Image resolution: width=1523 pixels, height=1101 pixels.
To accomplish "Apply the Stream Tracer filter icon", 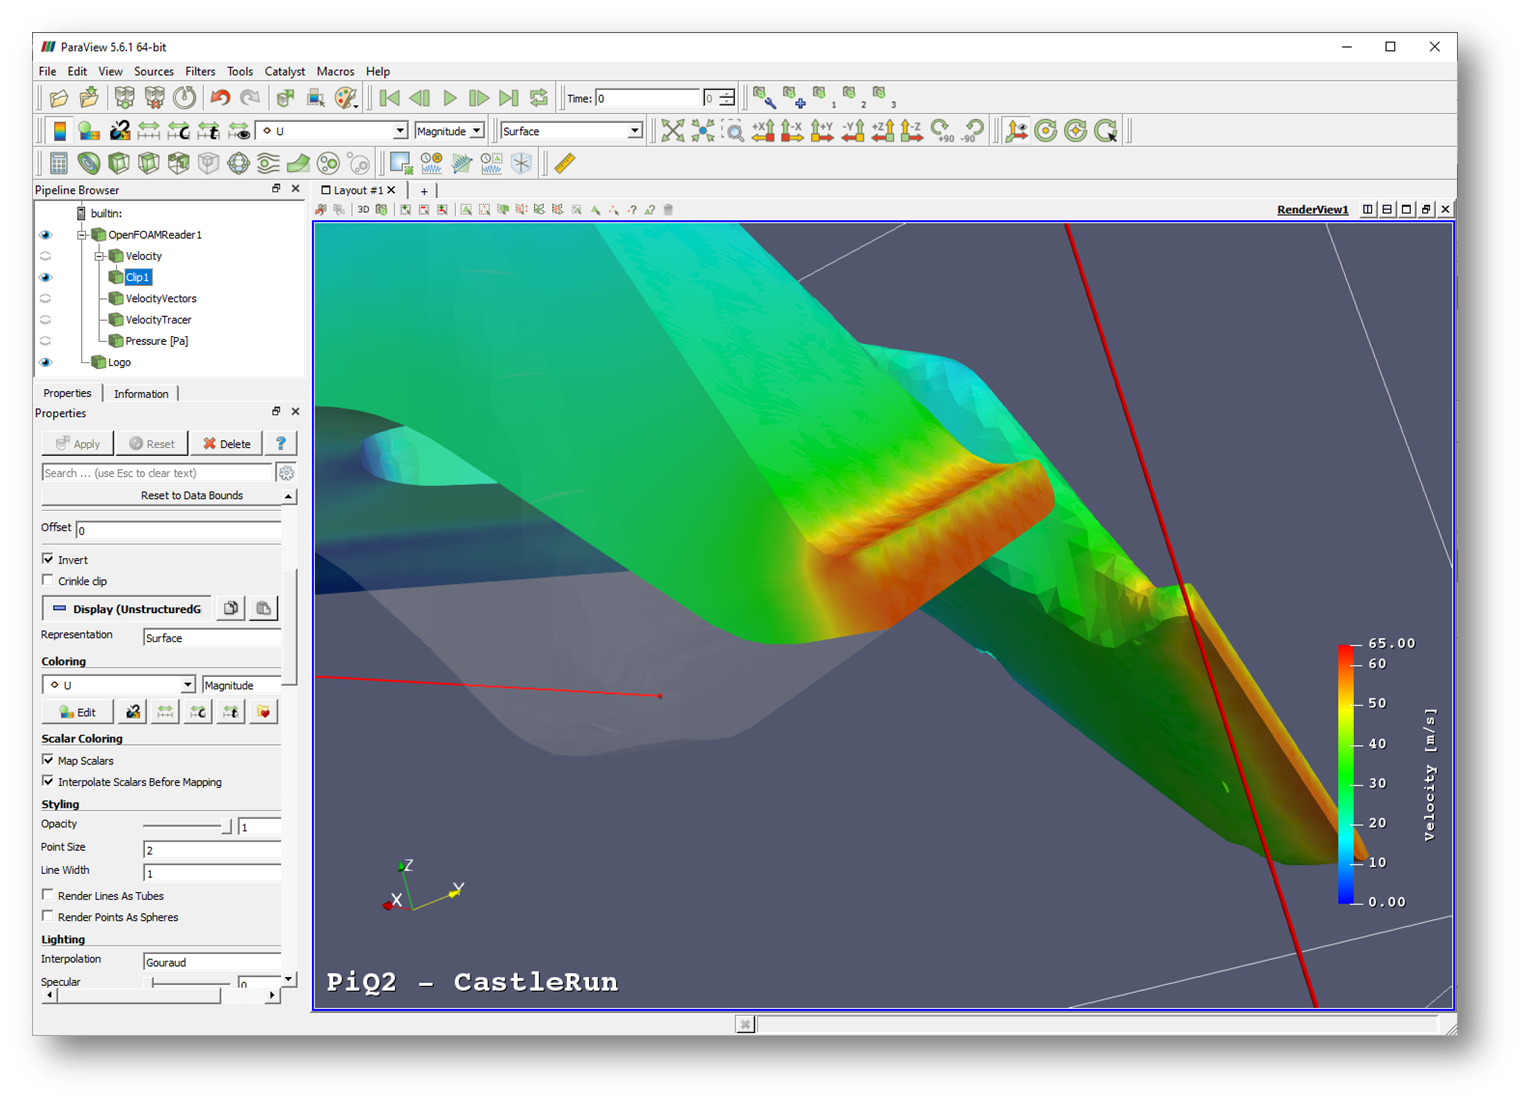I will click(268, 163).
